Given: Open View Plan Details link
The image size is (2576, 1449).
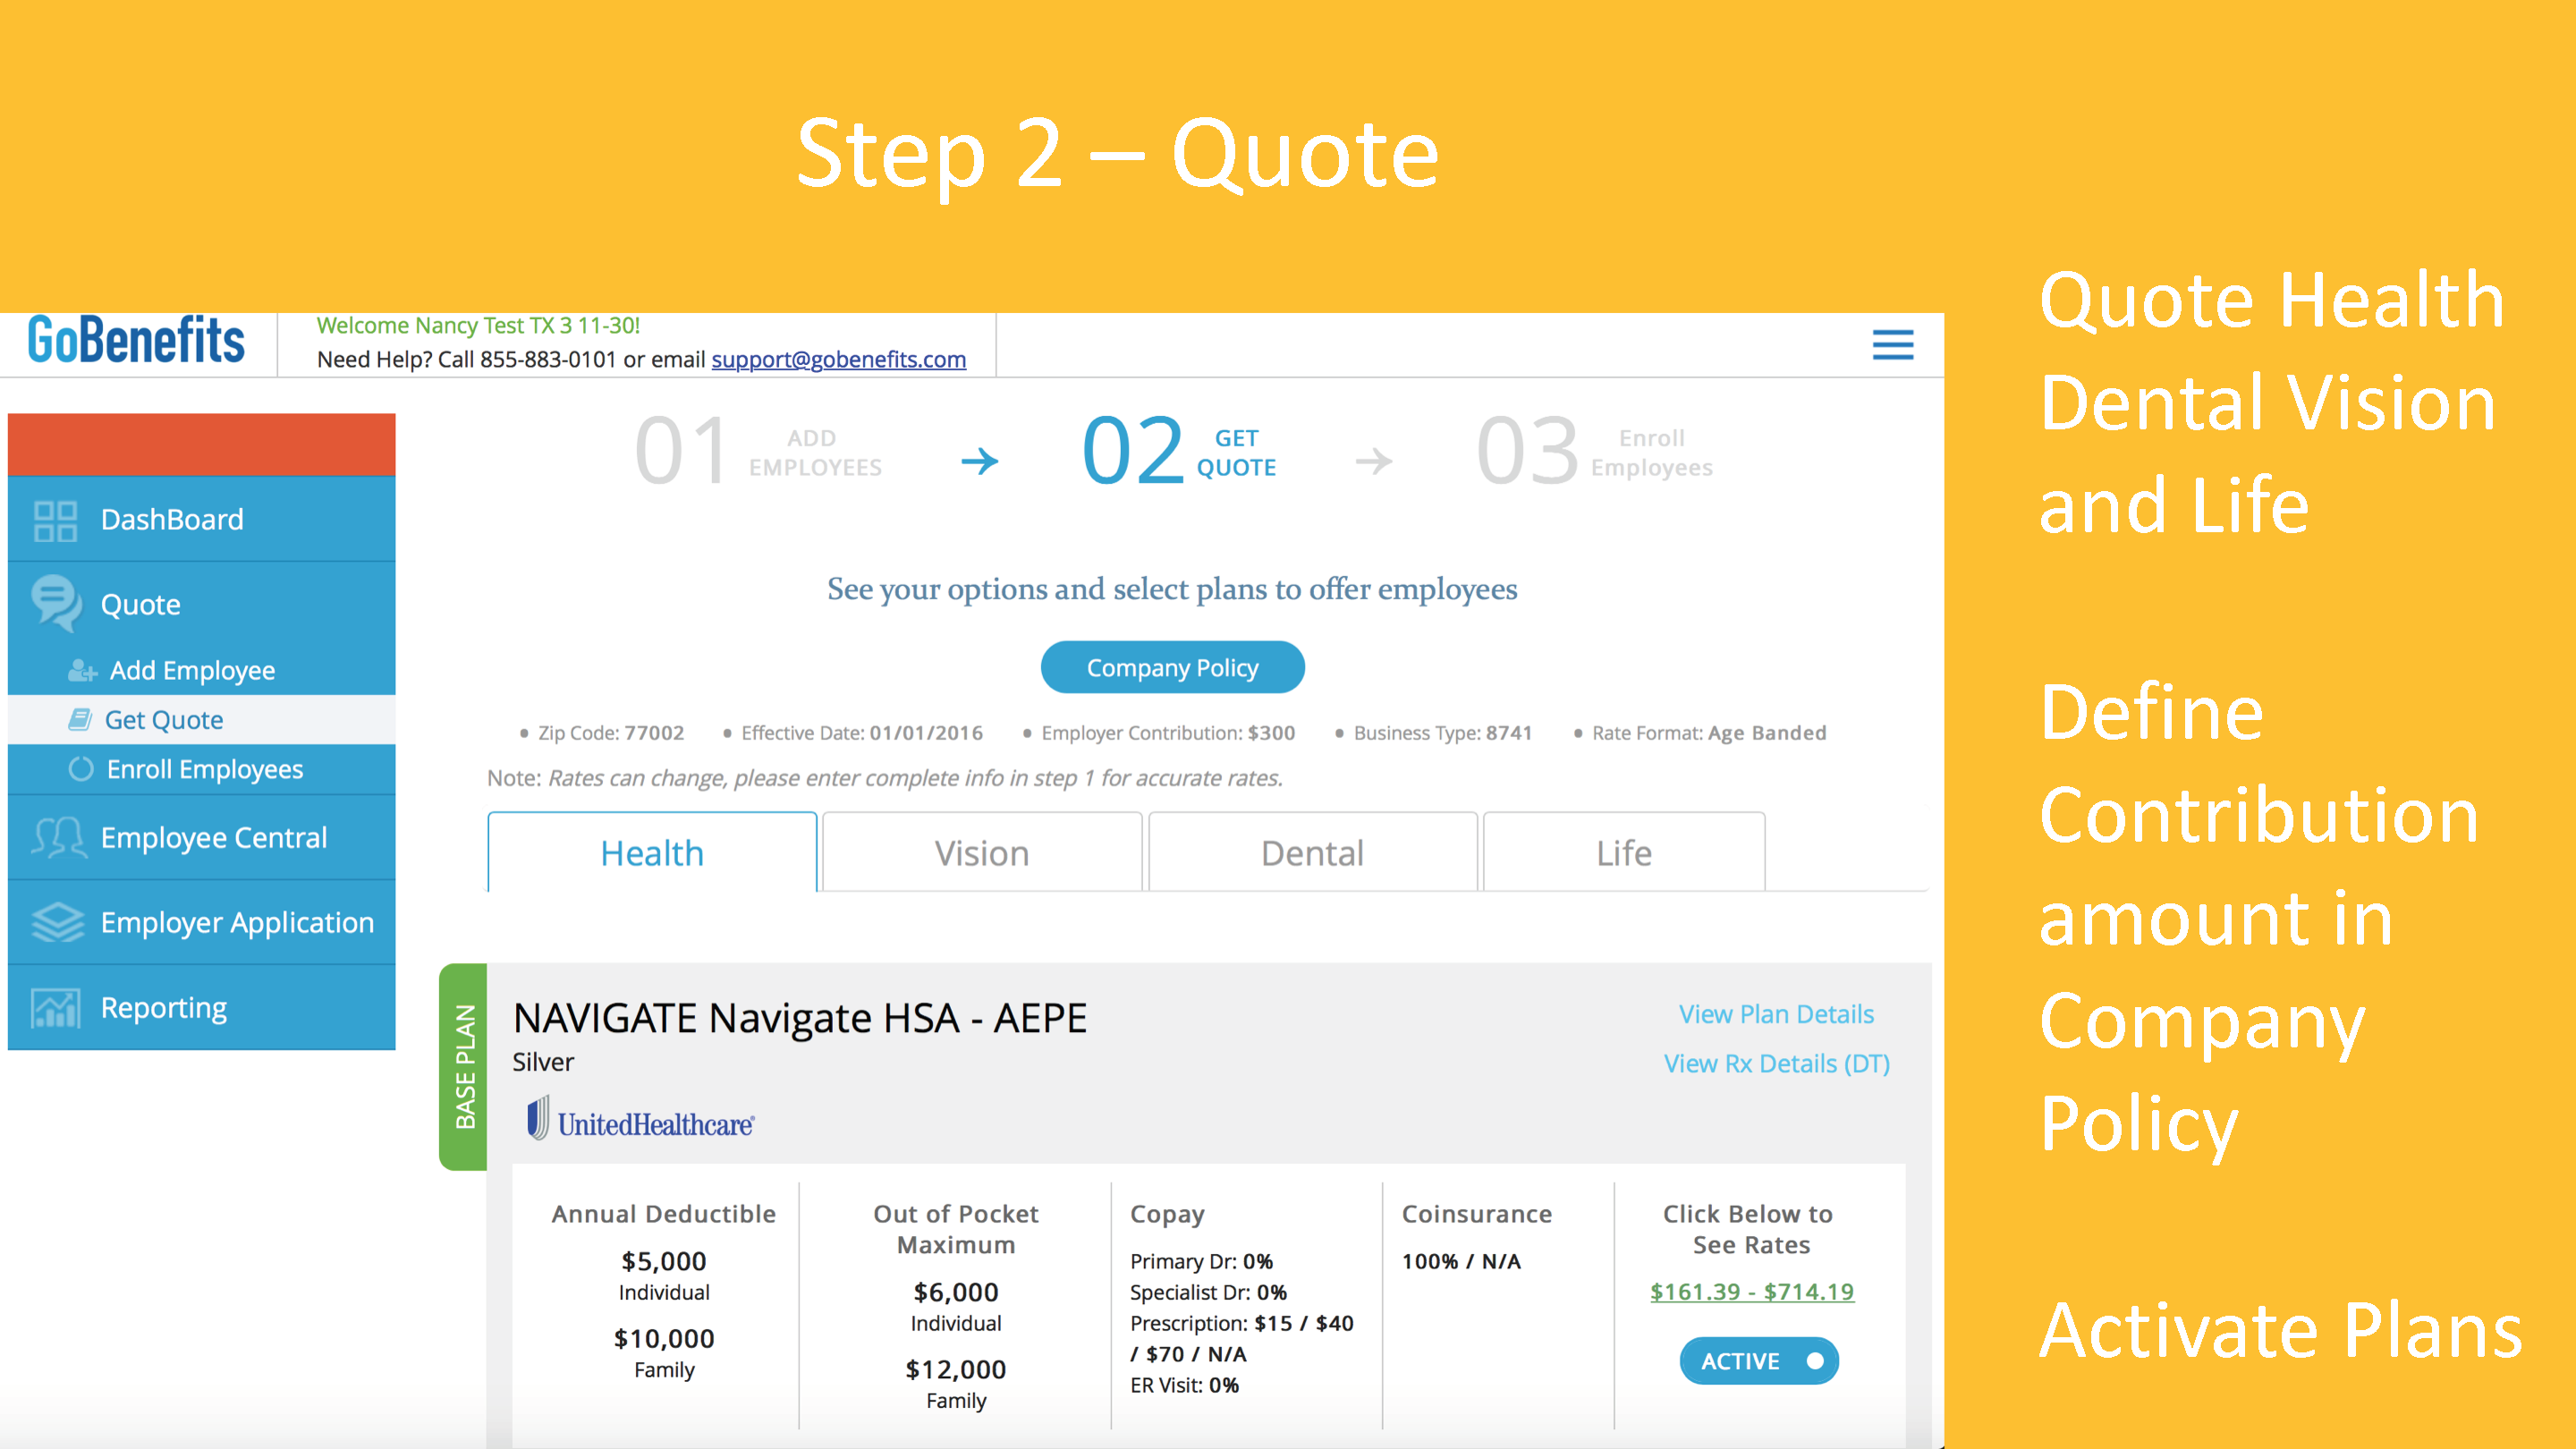Looking at the screenshot, I should coord(1776,1014).
